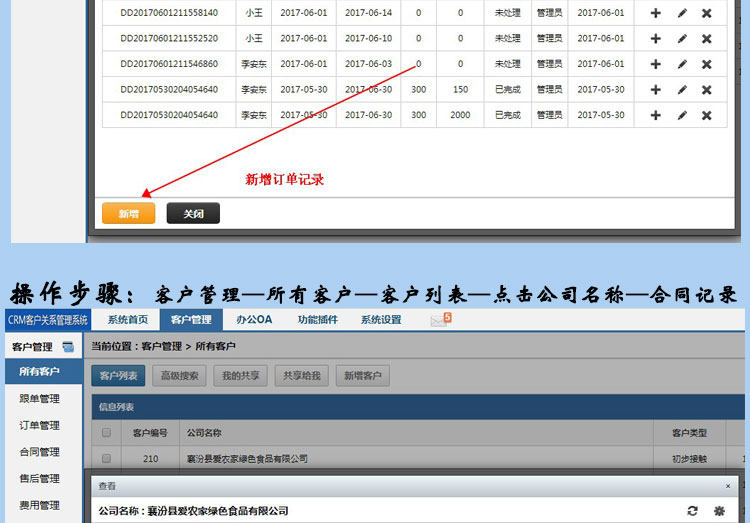750x523 pixels.
Task: Click the CRM客户关系管理系统 logo
Action: (48, 320)
